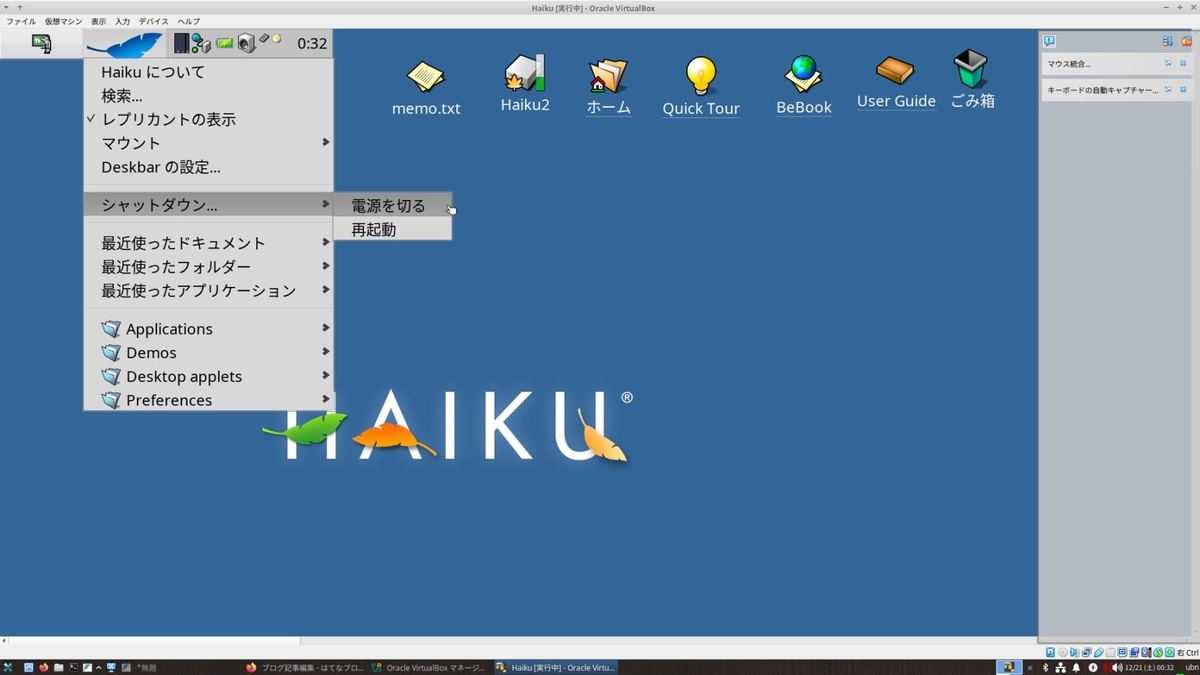Expand 最近使ったアプリケーション submenu
1200x675 pixels.
(x=208, y=290)
